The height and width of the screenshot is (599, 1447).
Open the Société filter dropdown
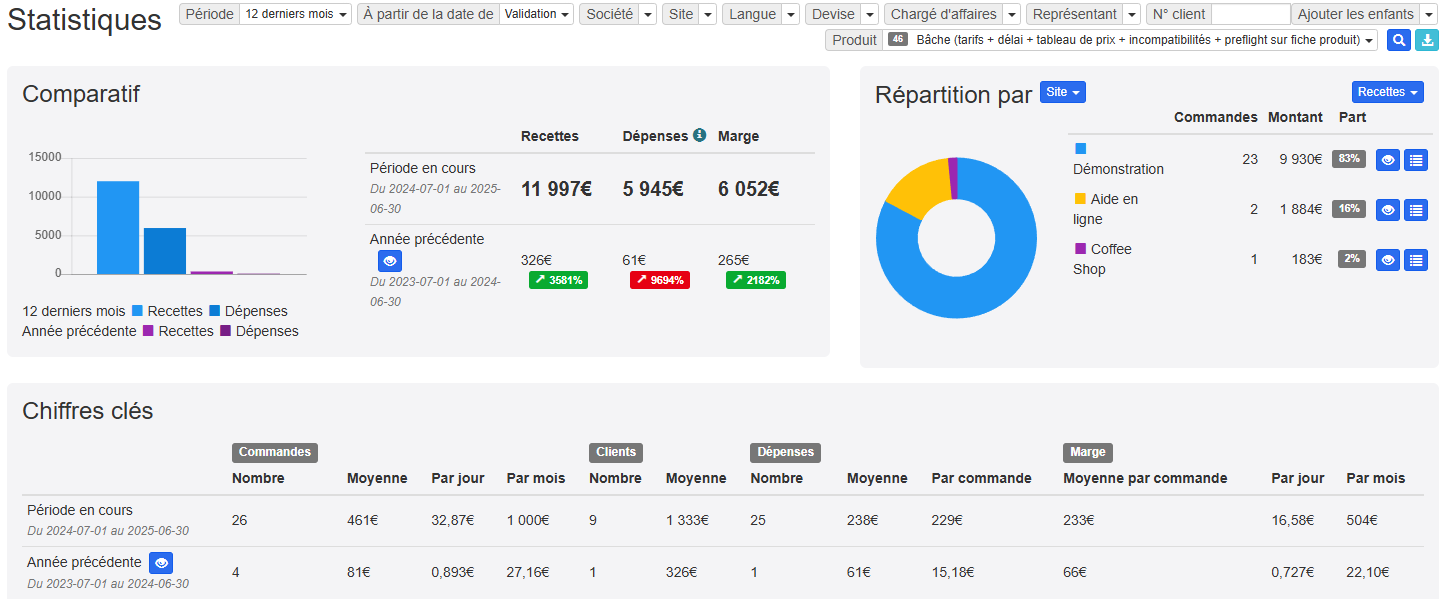pos(647,14)
